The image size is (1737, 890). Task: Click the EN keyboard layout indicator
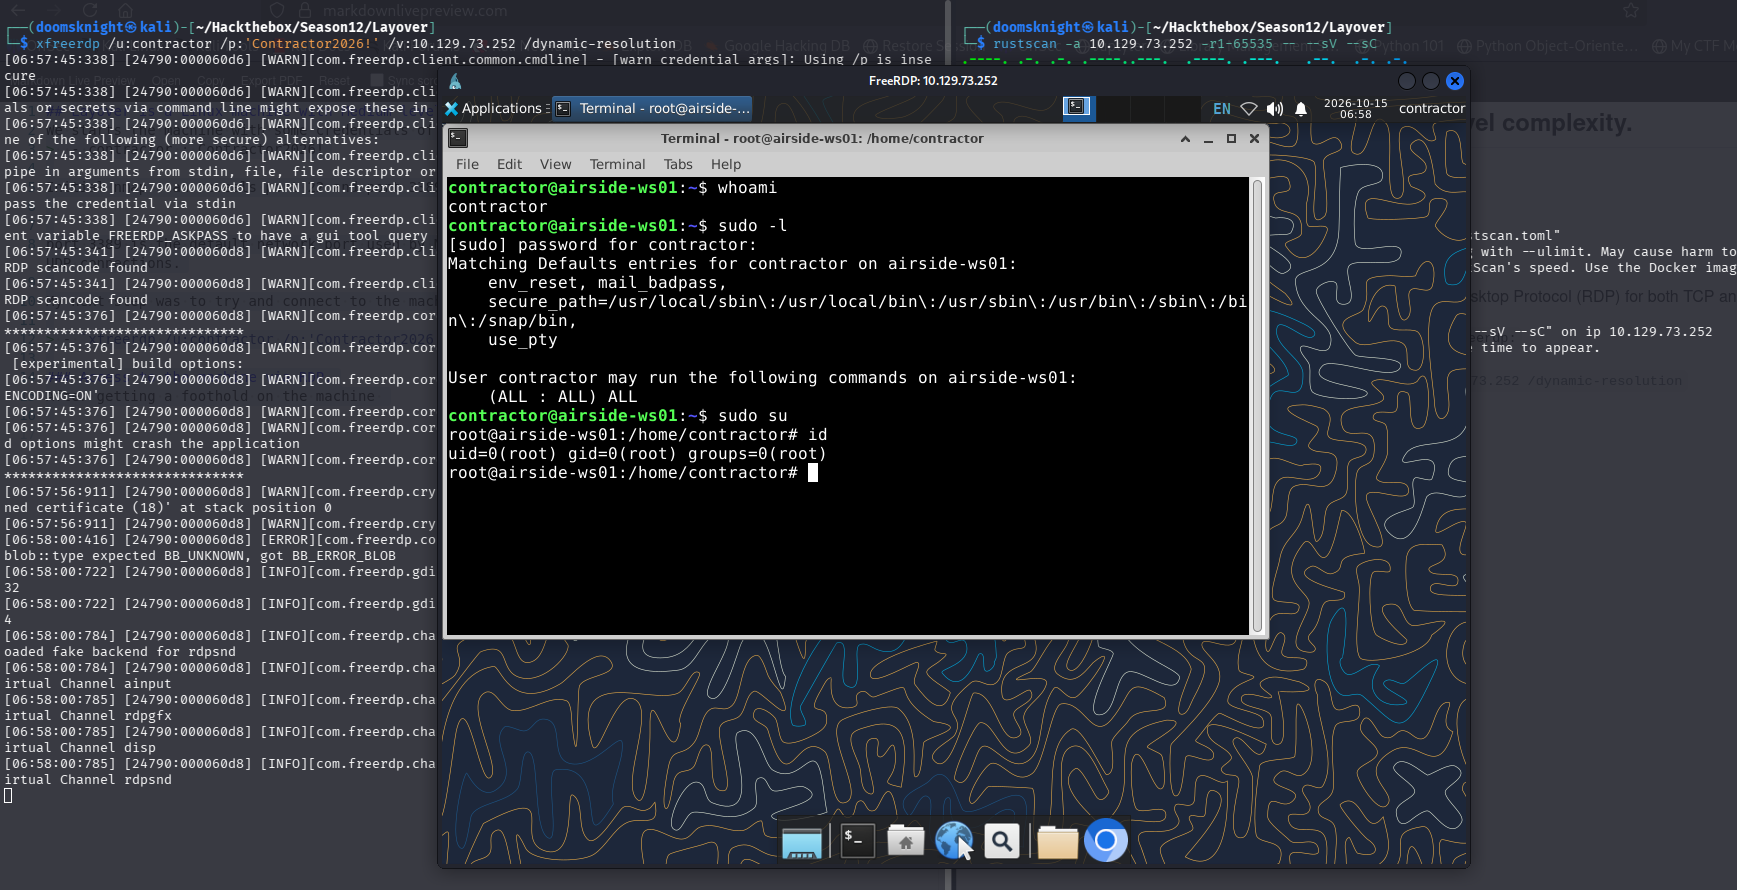[x=1222, y=109]
